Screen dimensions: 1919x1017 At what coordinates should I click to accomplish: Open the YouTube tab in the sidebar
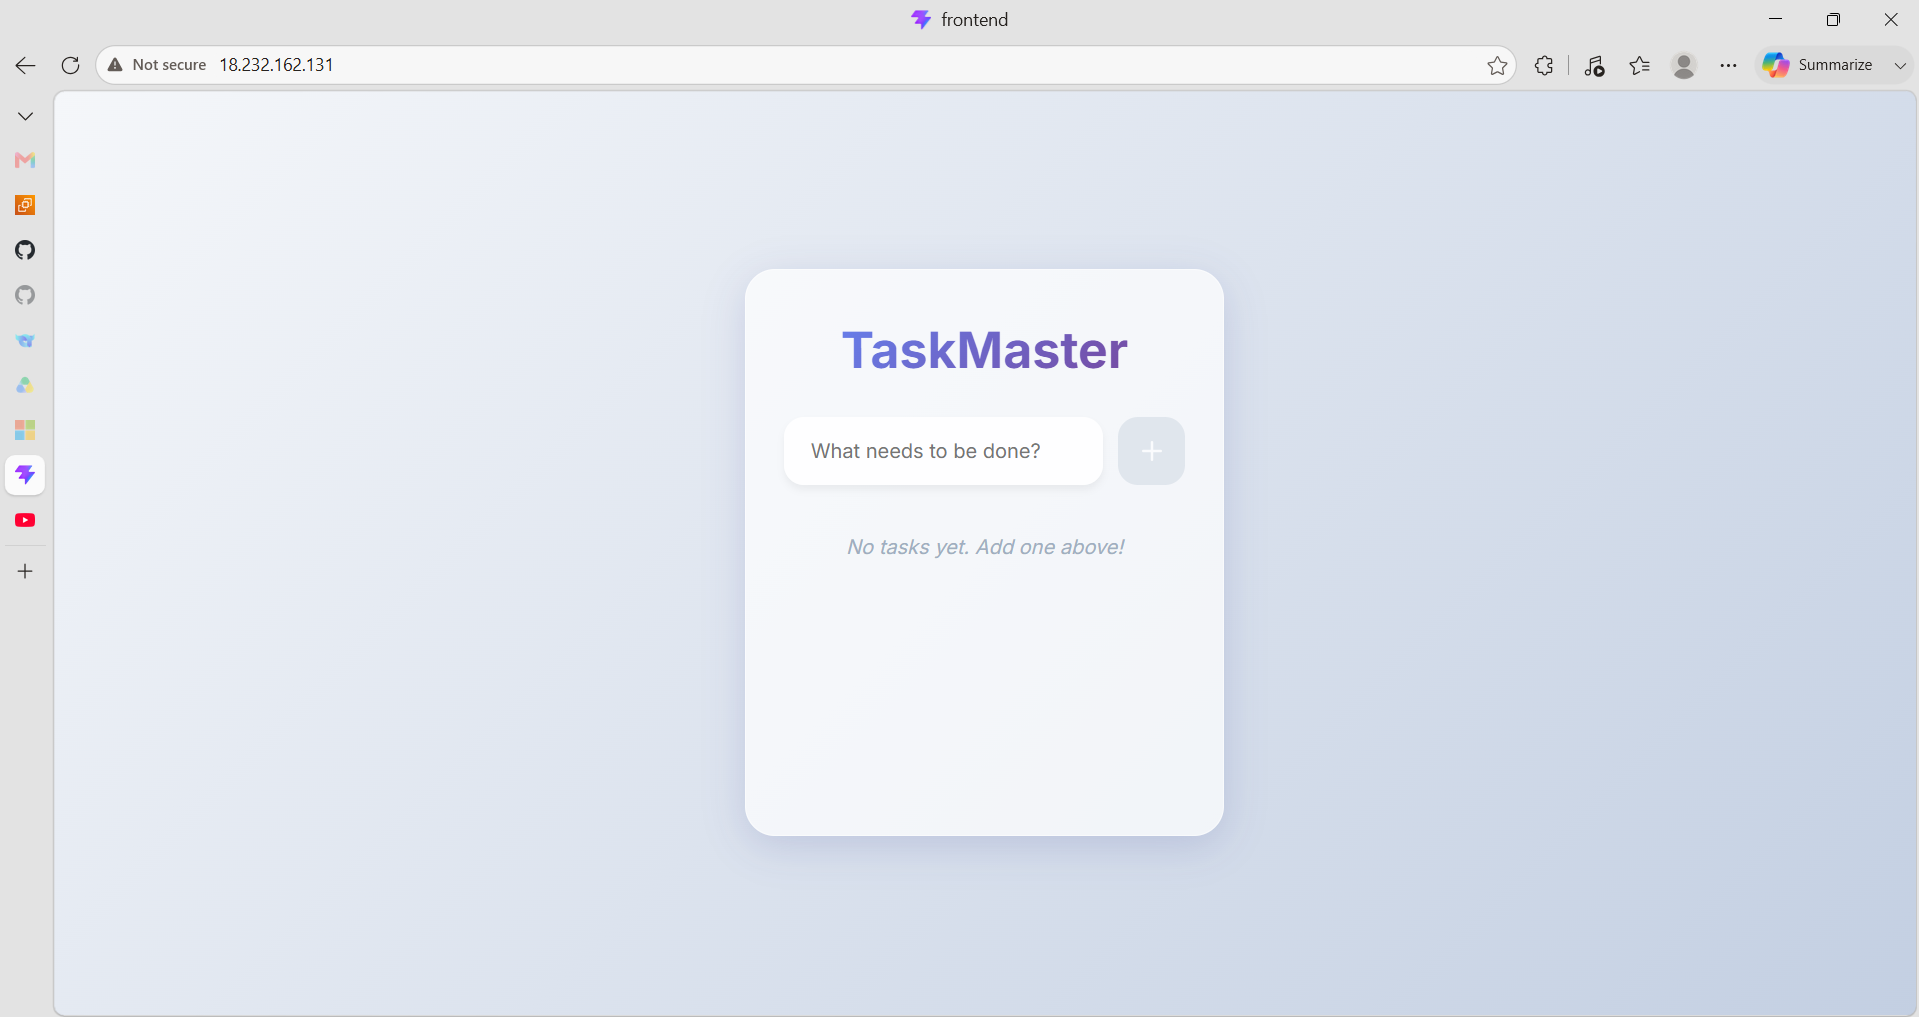[25, 520]
